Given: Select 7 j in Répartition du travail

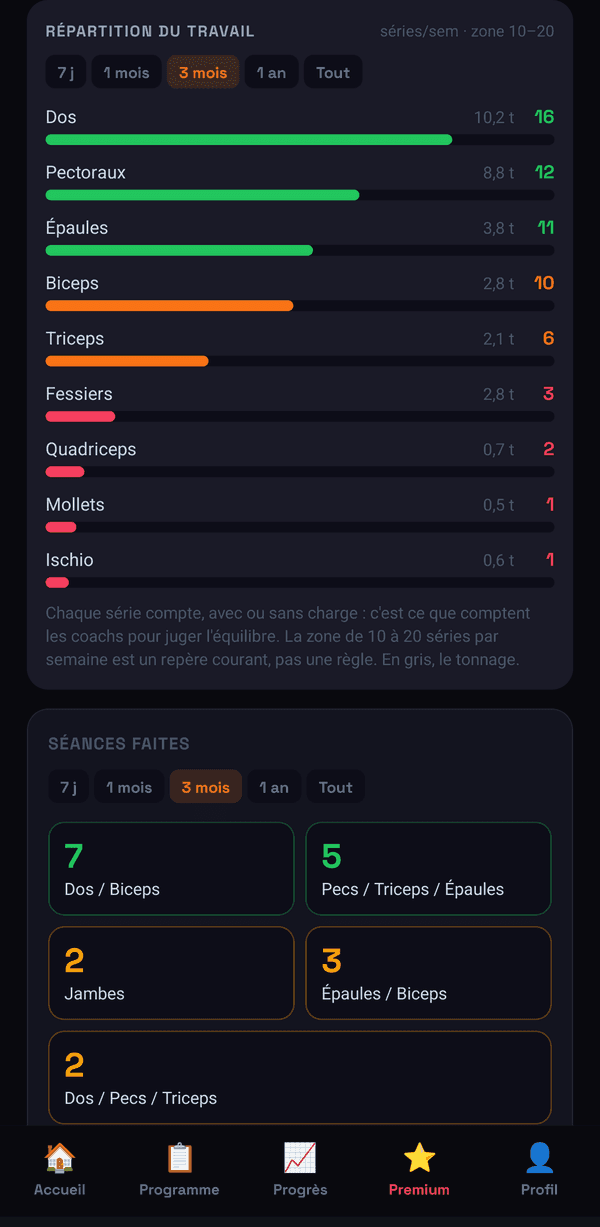Looking at the screenshot, I should pyautogui.click(x=66, y=72).
